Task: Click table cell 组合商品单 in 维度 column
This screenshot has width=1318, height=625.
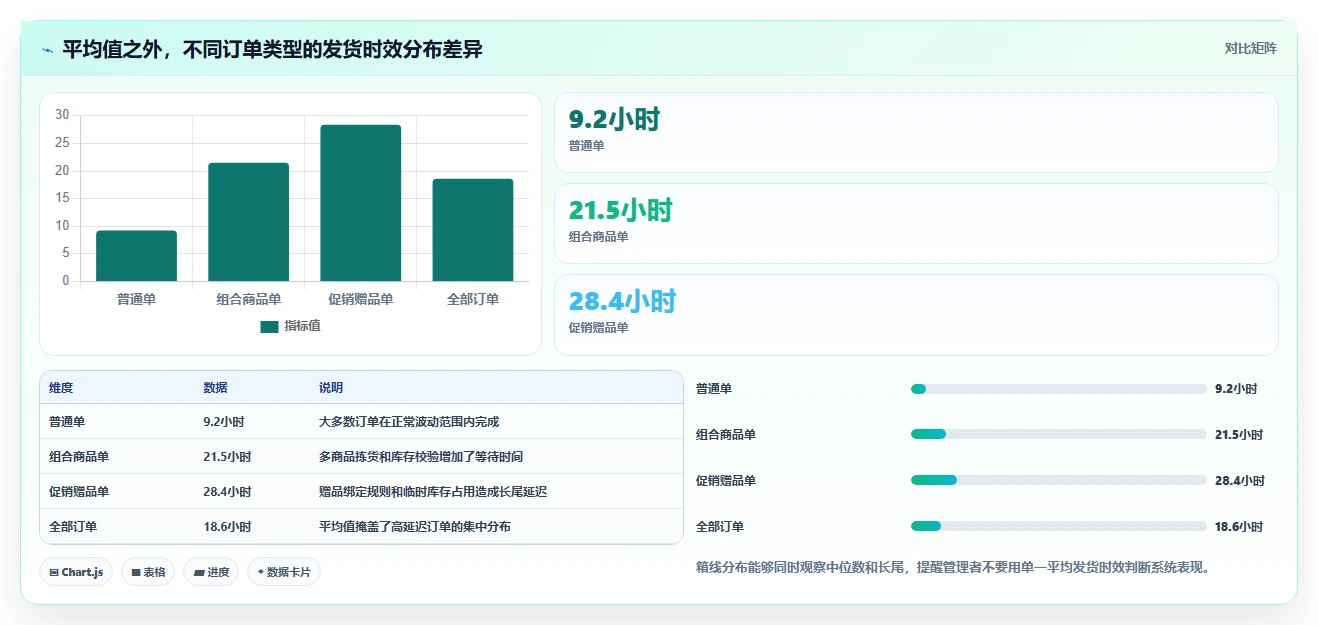Action: tap(79, 457)
